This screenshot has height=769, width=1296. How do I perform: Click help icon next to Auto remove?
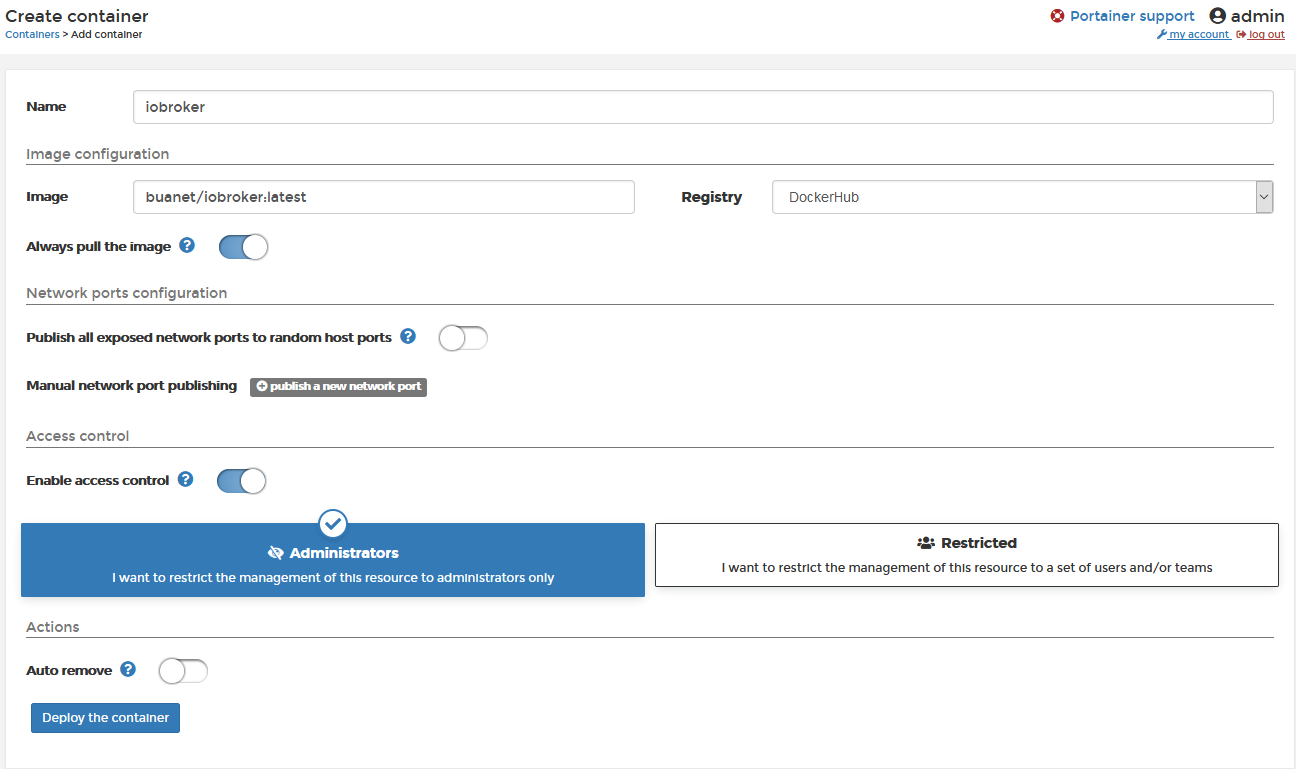pos(128,670)
